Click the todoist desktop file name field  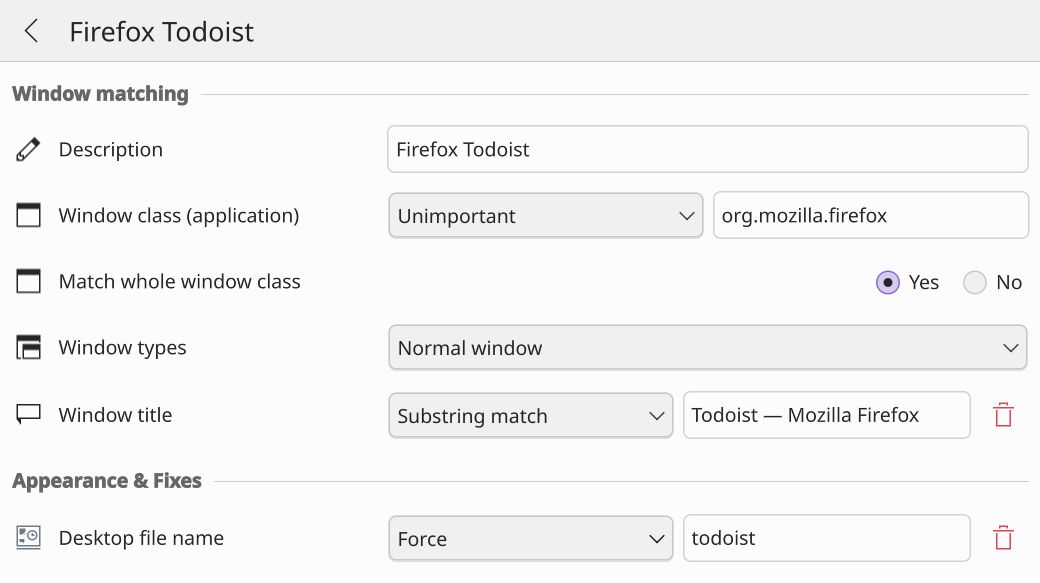click(826, 538)
